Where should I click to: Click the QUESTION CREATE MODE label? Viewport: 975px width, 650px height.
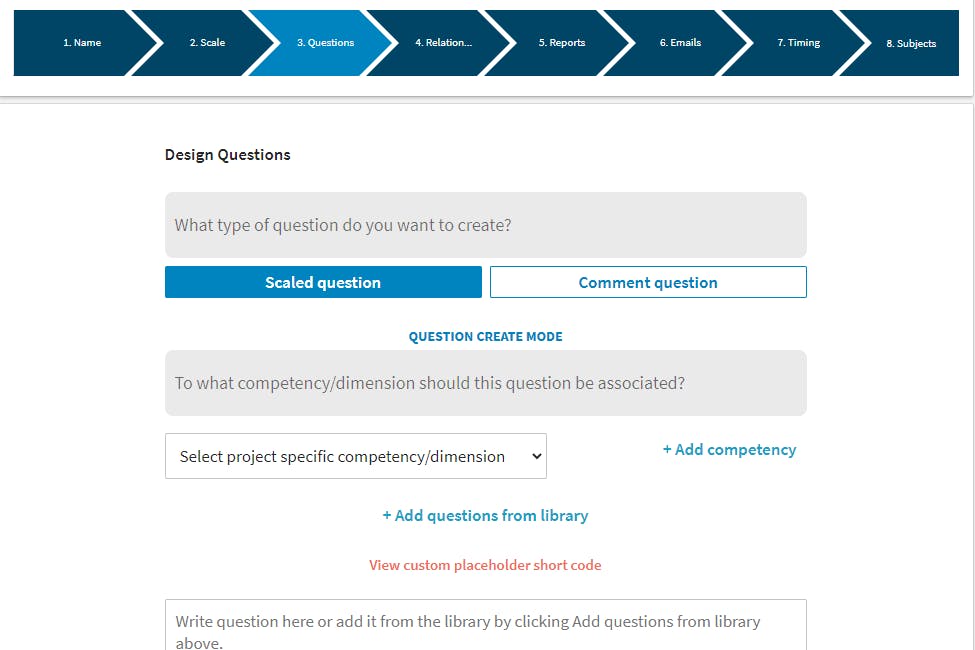485,337
